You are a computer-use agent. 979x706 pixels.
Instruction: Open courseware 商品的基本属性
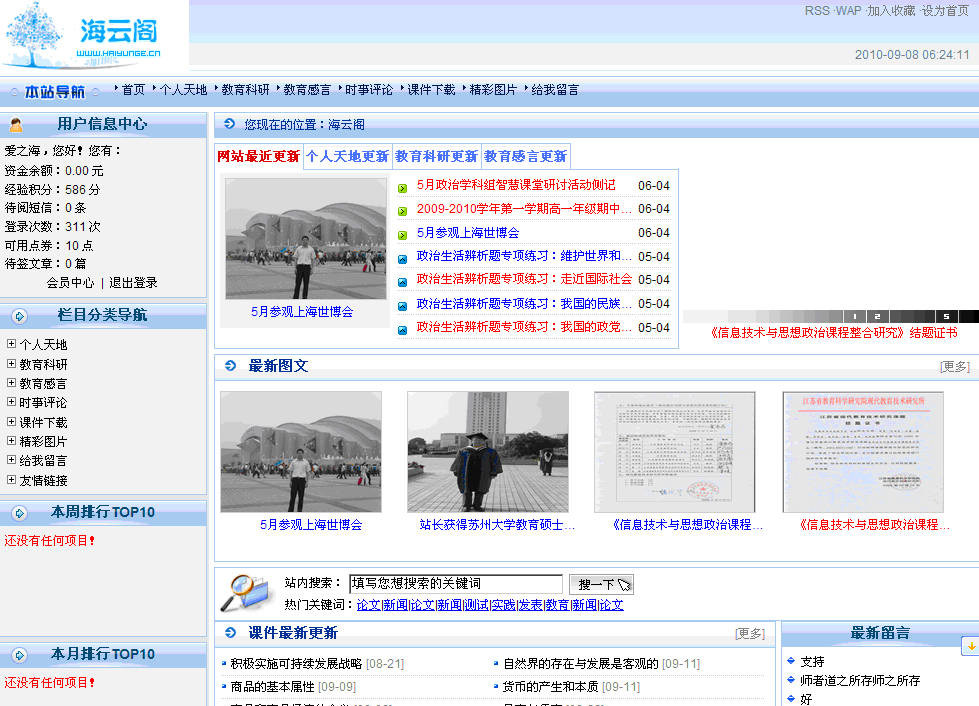coord(272,687)
